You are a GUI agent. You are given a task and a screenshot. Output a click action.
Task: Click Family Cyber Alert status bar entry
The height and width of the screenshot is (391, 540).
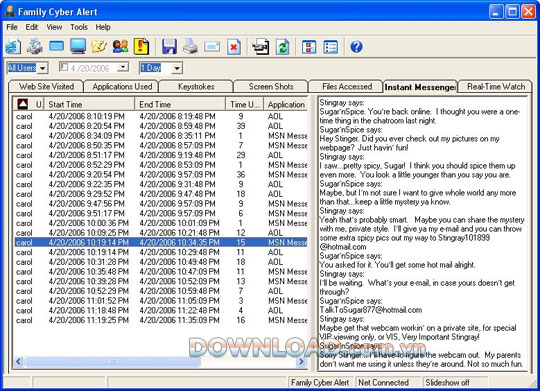coord(320,382)
